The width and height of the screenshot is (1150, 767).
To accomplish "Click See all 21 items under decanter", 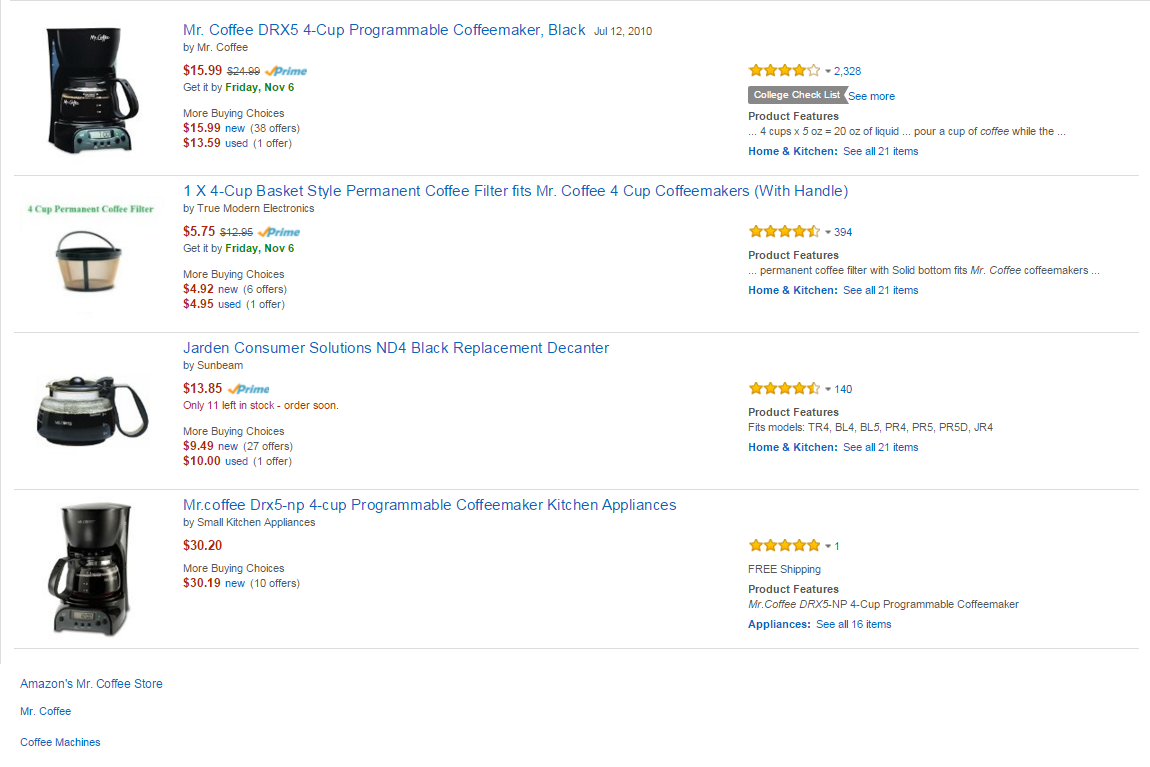I will pos(880,447).
